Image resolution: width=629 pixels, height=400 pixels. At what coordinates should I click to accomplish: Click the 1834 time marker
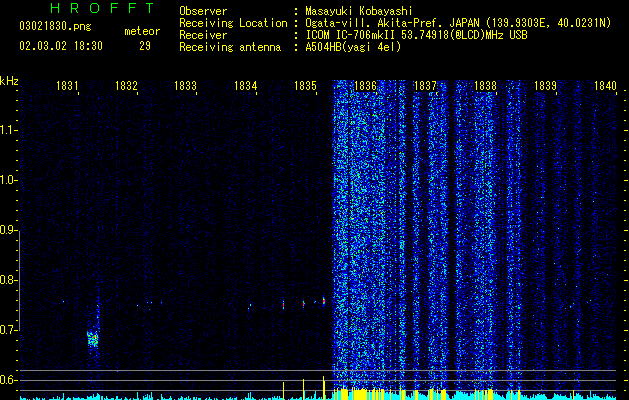246,86
